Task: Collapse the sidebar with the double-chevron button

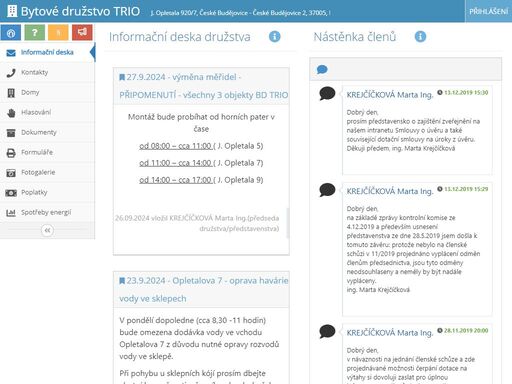Action: pyautogui.click(x=47, y=230)
